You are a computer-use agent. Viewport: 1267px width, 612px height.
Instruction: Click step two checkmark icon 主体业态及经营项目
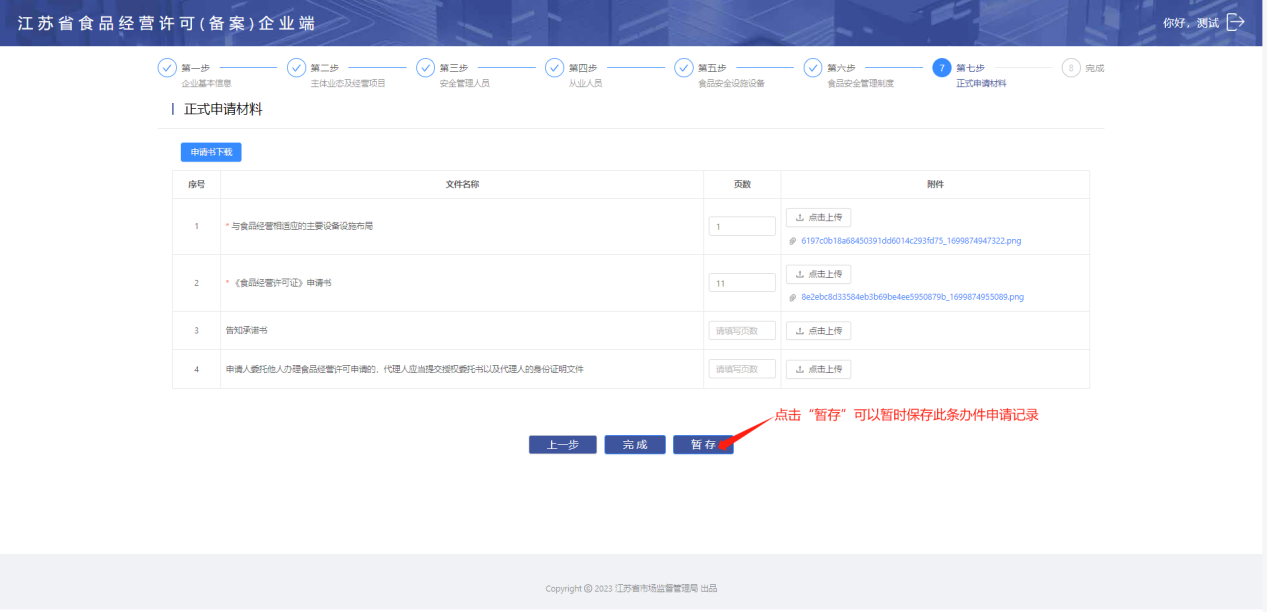pyautogui.click(x=296, y=68)
